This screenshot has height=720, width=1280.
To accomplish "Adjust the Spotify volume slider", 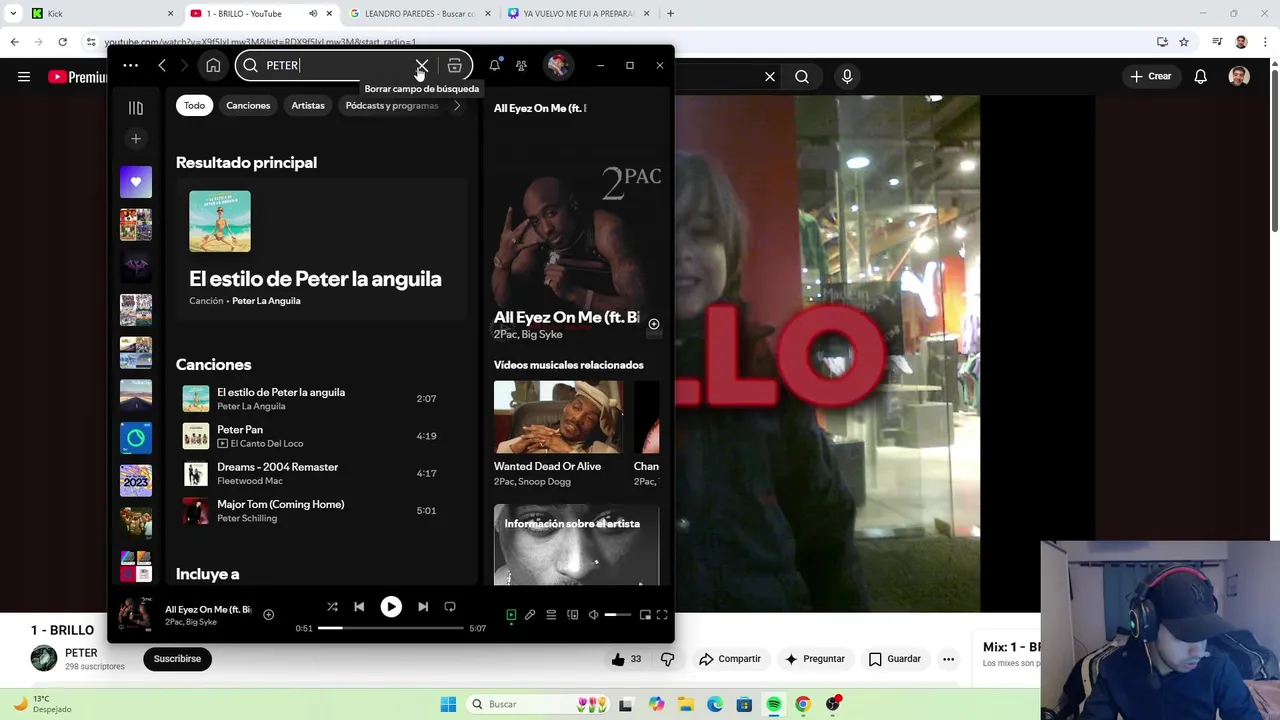I will click(618, 615).
